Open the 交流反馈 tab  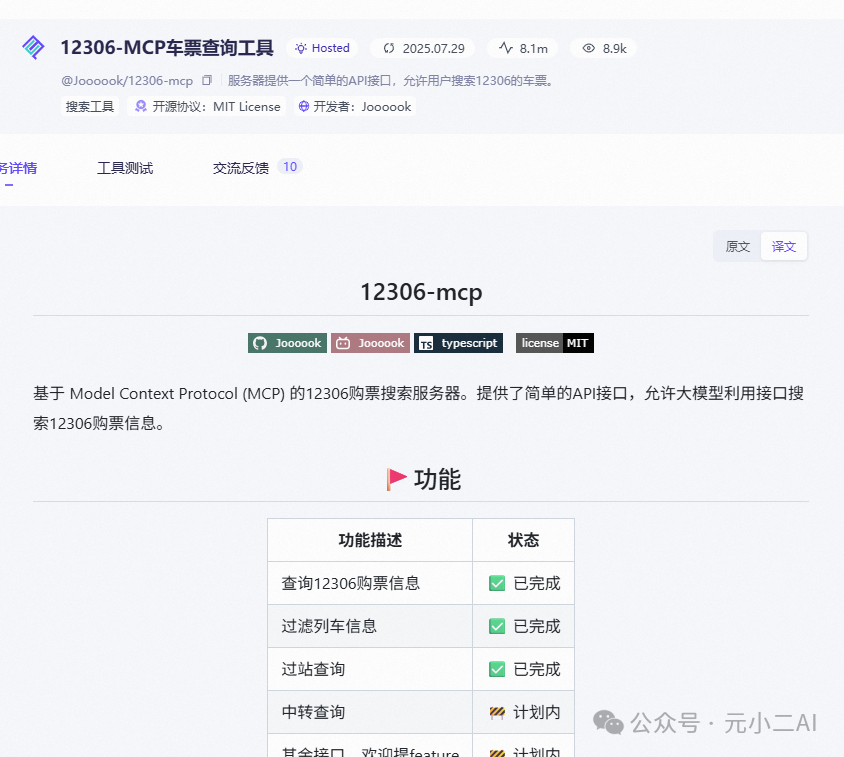pyautogui.click(x=241, y=168)
